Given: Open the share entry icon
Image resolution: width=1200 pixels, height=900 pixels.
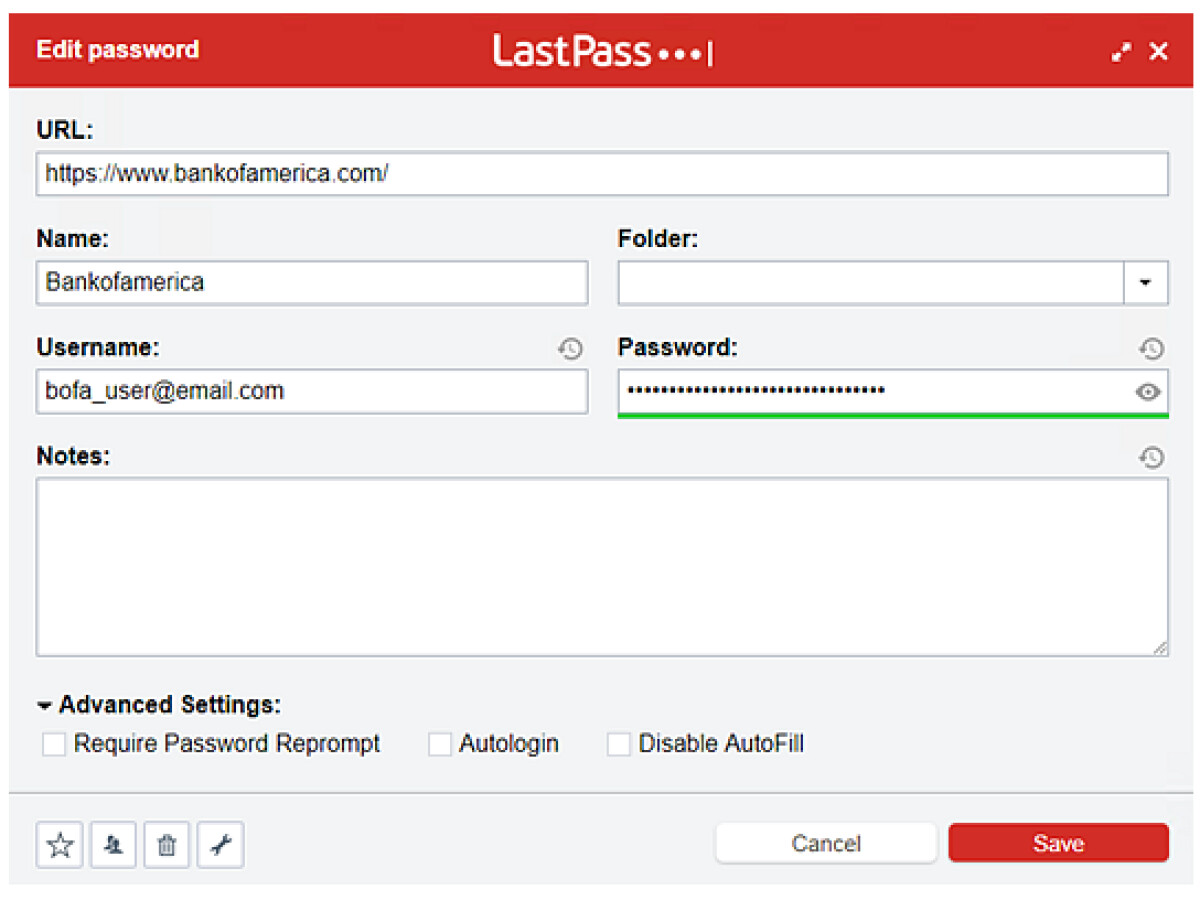Looking at the screenshot, I should [113, 845].
